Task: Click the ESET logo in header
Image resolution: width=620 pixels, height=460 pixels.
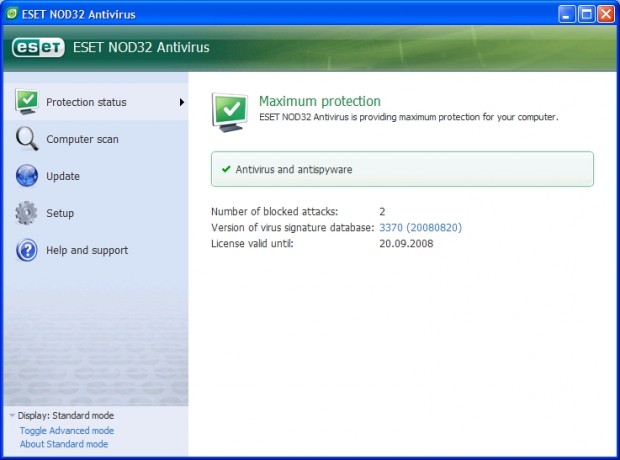Action: click(x=38, y=47)
